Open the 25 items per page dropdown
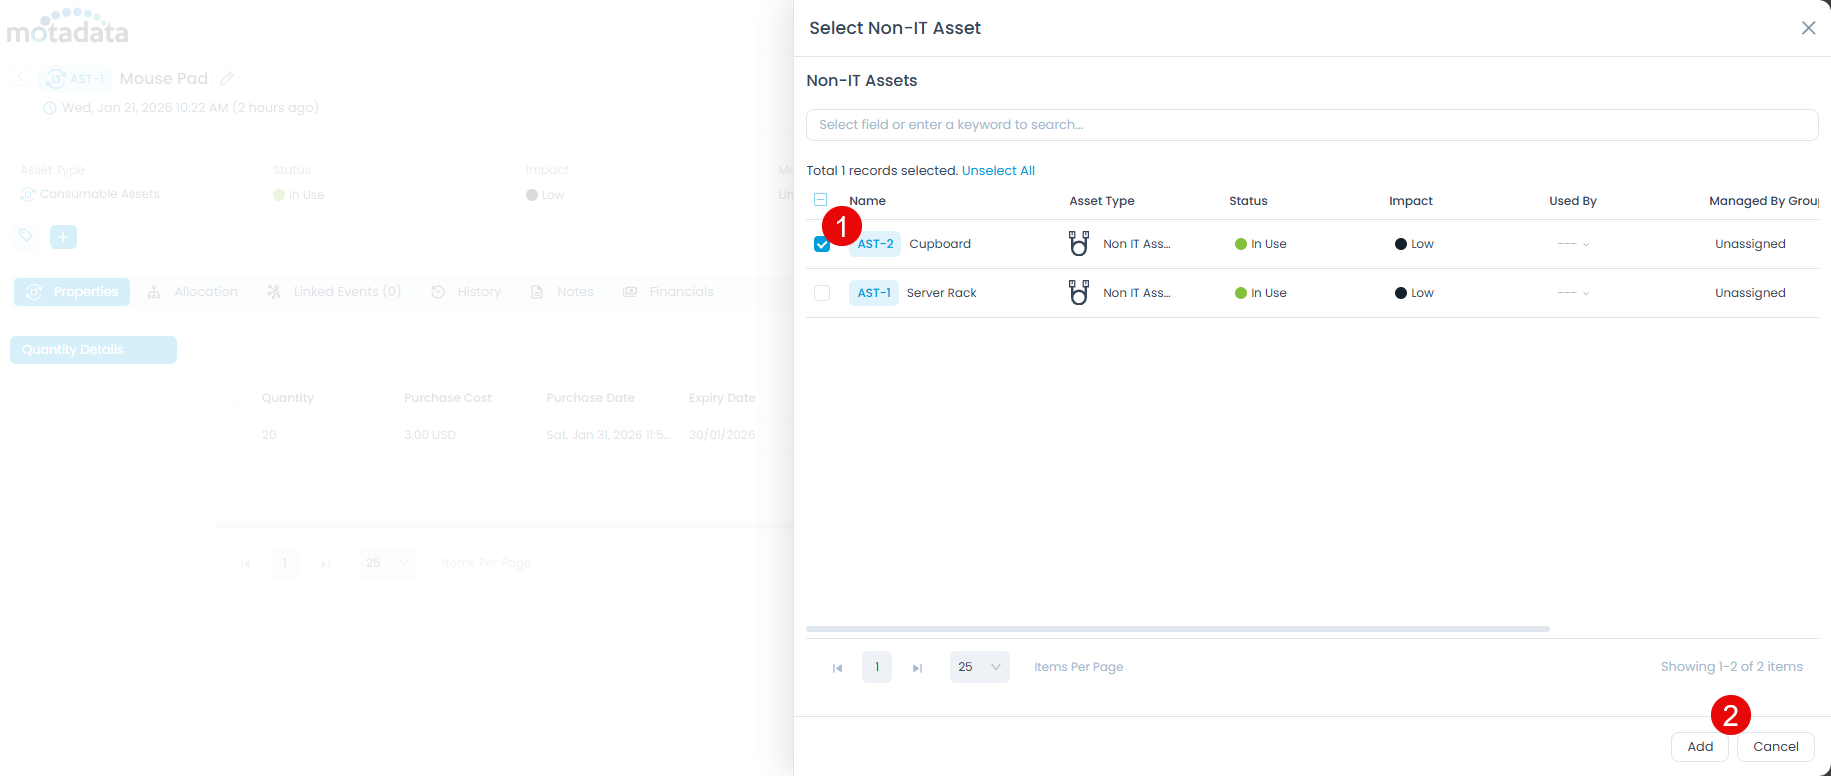Image resolution: width=1831 pixels, height=776 pixels. (979, 667)
